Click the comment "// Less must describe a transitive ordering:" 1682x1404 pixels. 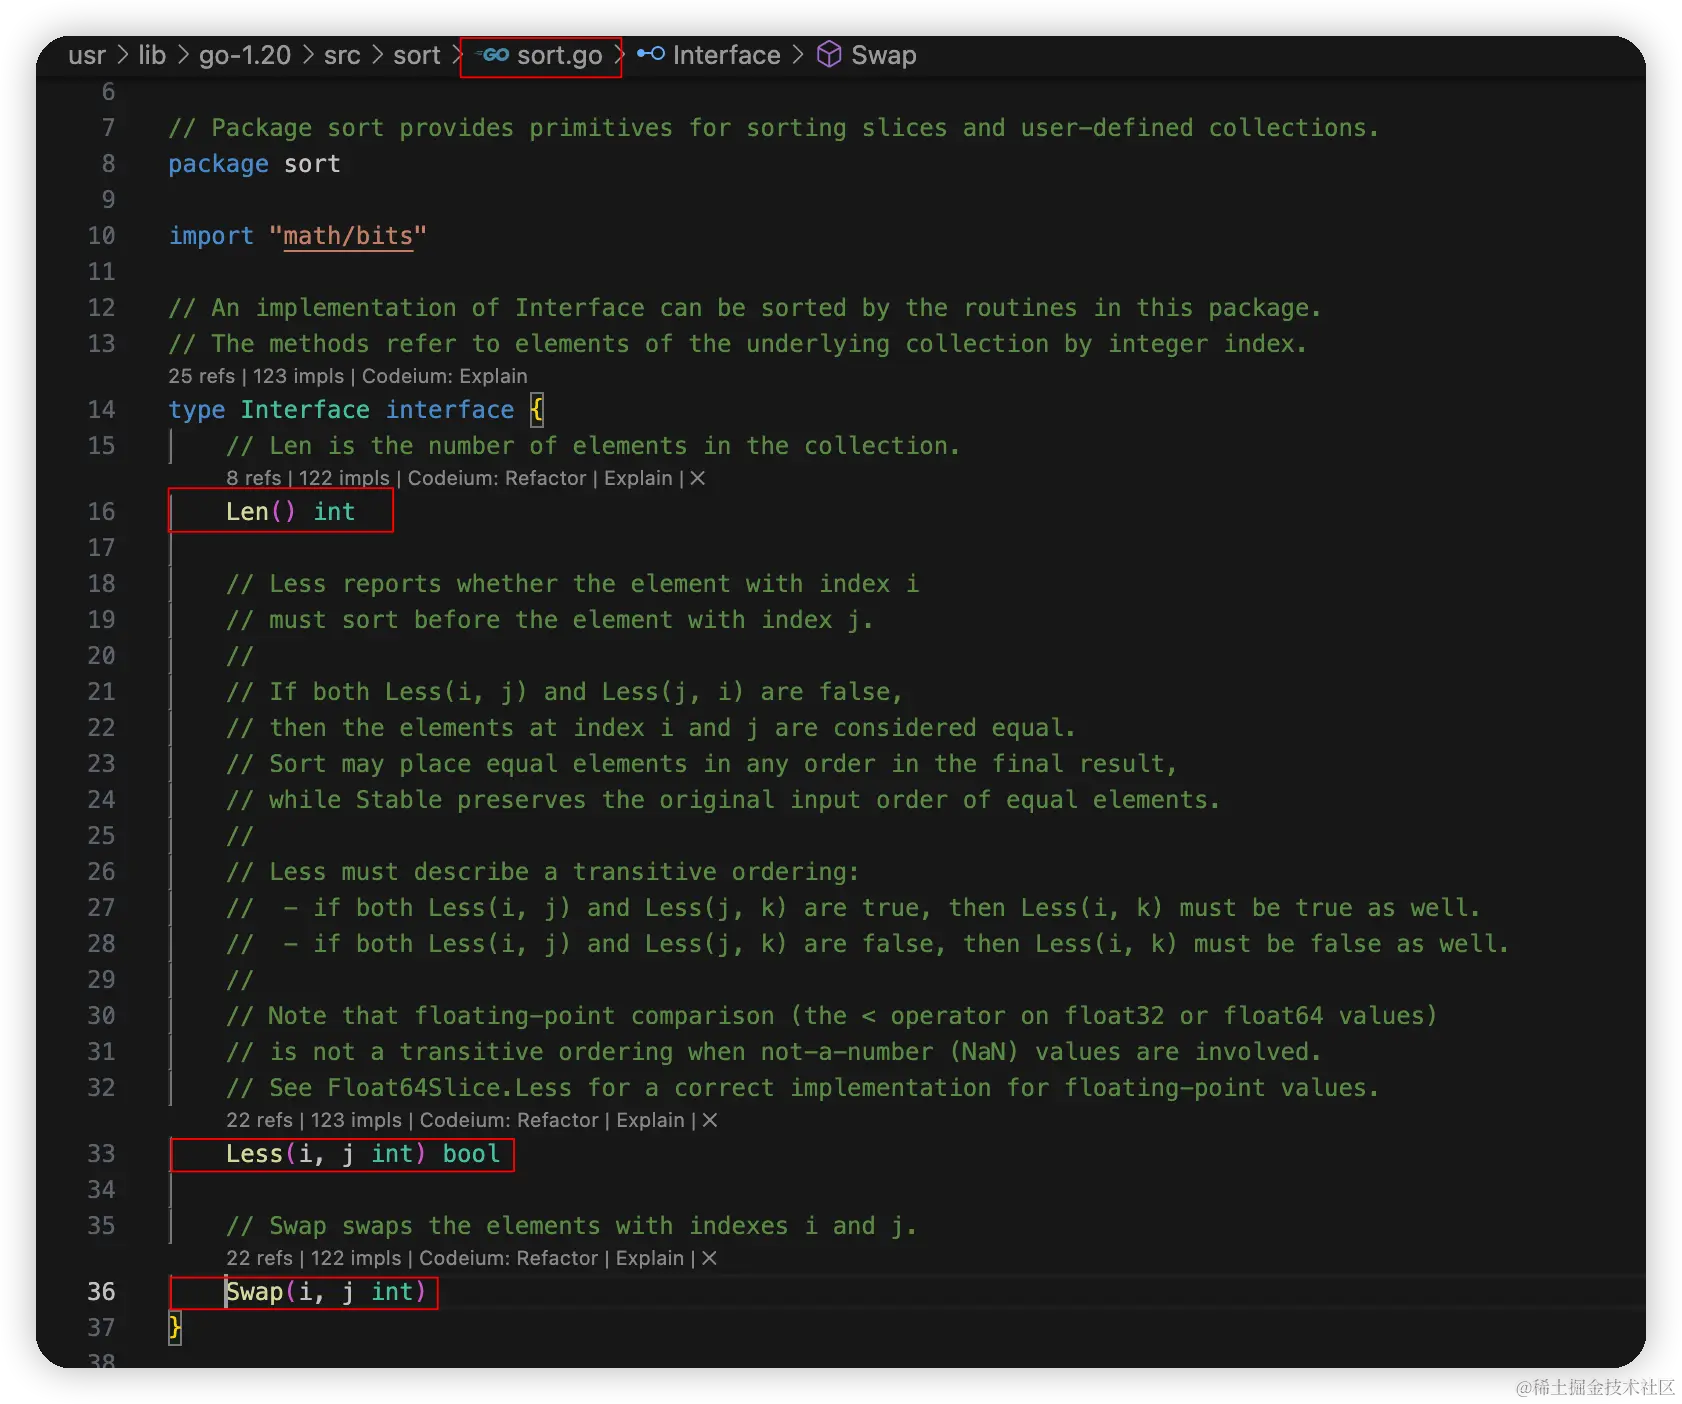pos(542,872)
